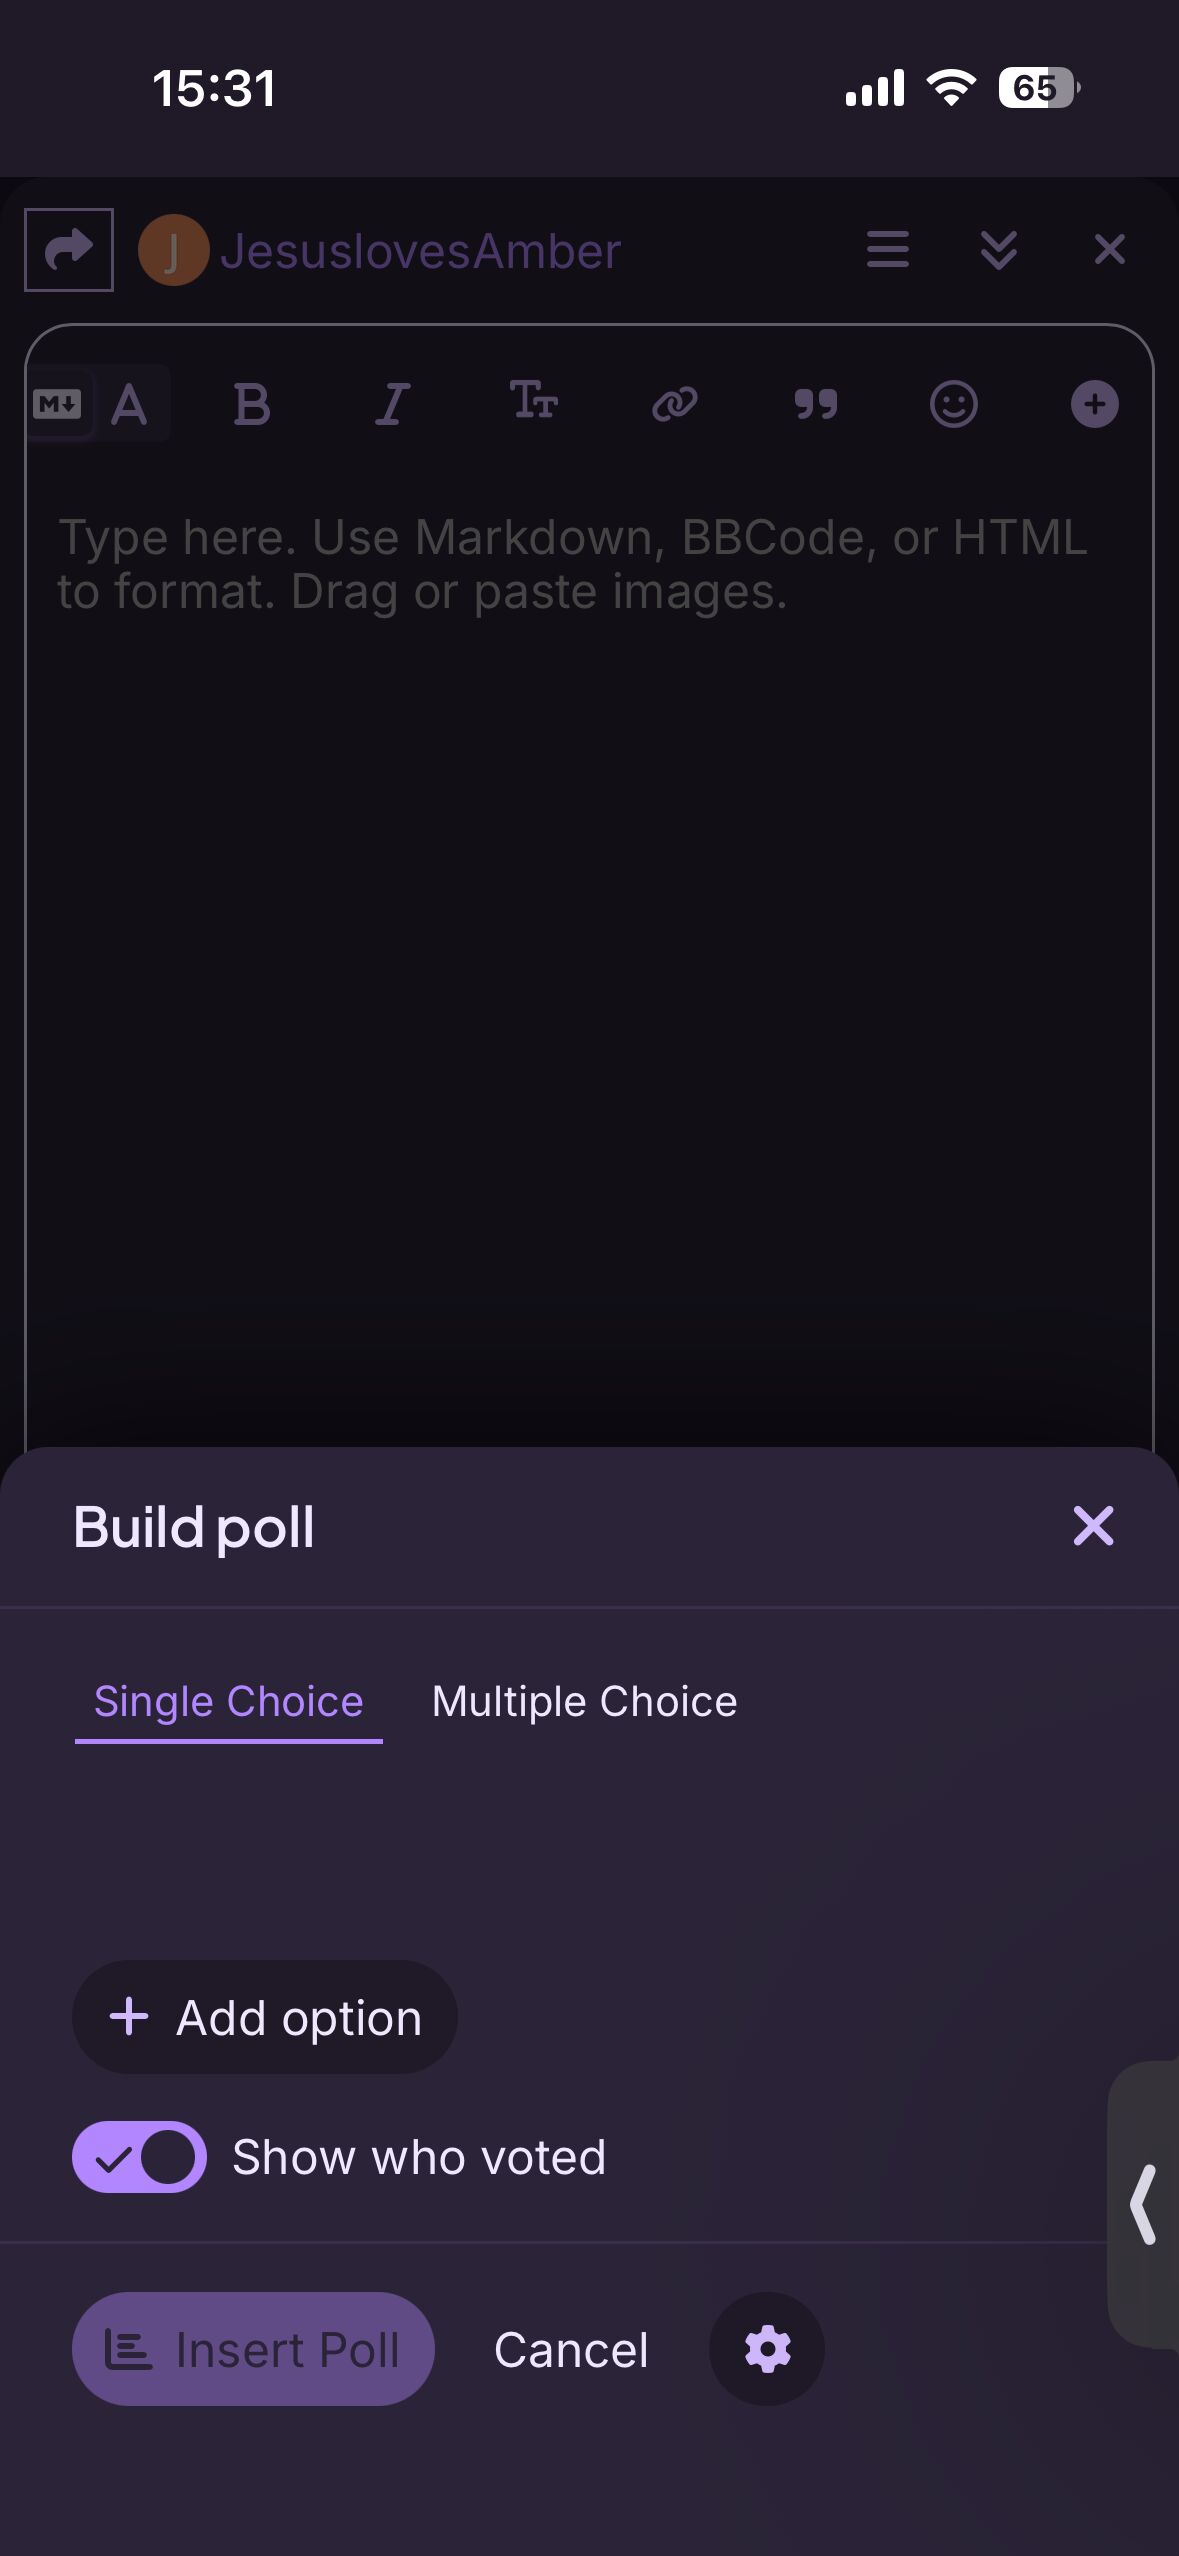Cancel the poll builder
Viewport: 1179px width, 2556px height.
pos(571,2349)
